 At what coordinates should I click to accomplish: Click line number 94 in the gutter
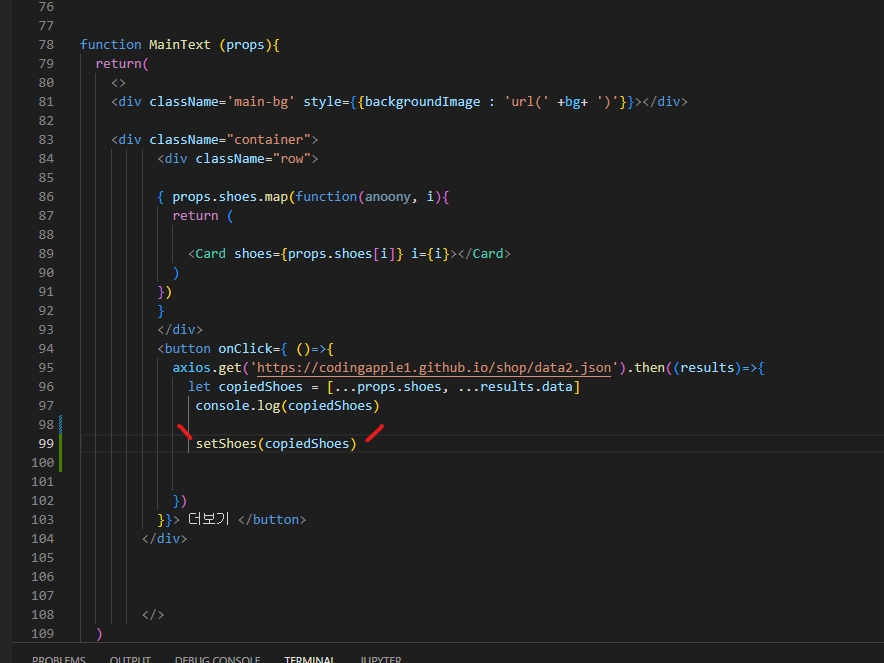[46, 349]
